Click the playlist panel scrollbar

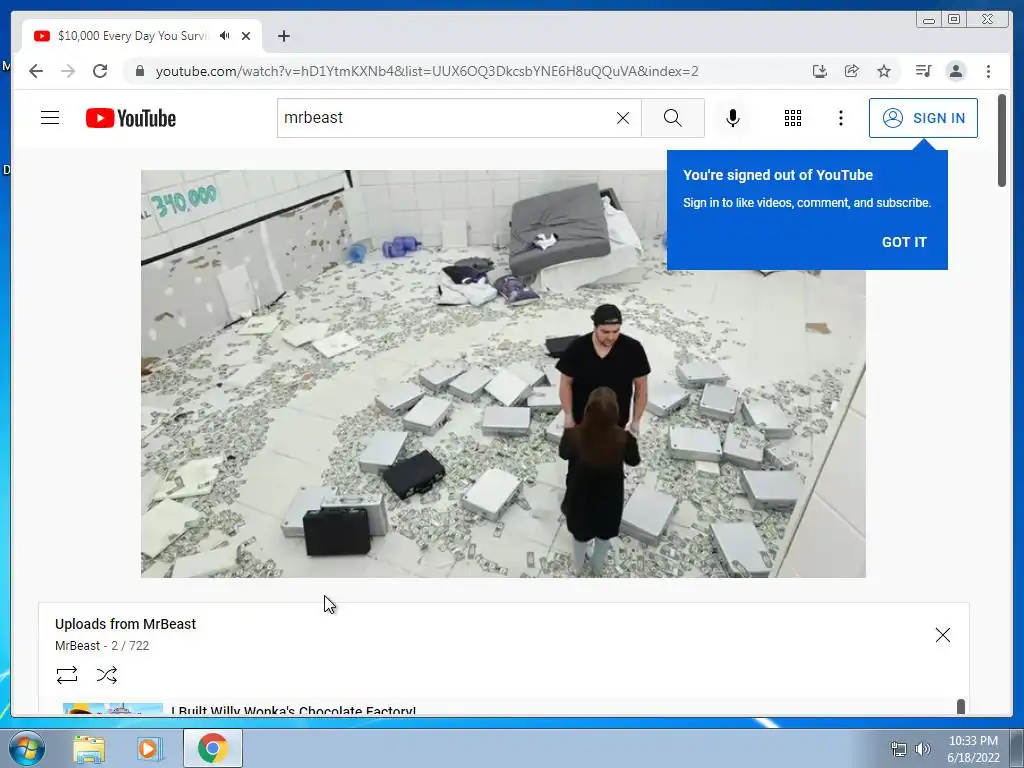(961, 706)
